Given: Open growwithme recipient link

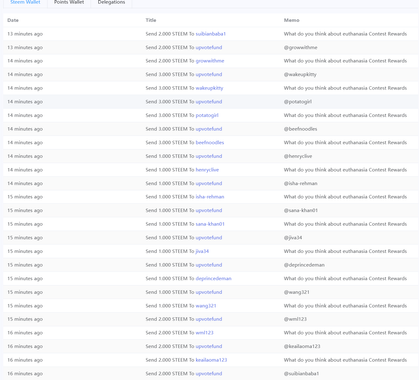Looking at the screenshot, I should [x=210, y=61].
